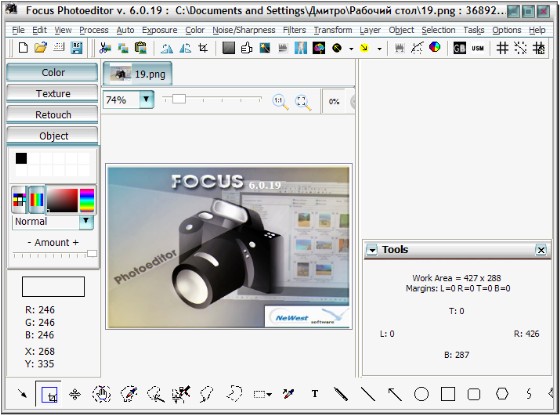560x415 pixels.
Task: Click the rainbow spectrum mode icon
Action: tap(37, 200)
